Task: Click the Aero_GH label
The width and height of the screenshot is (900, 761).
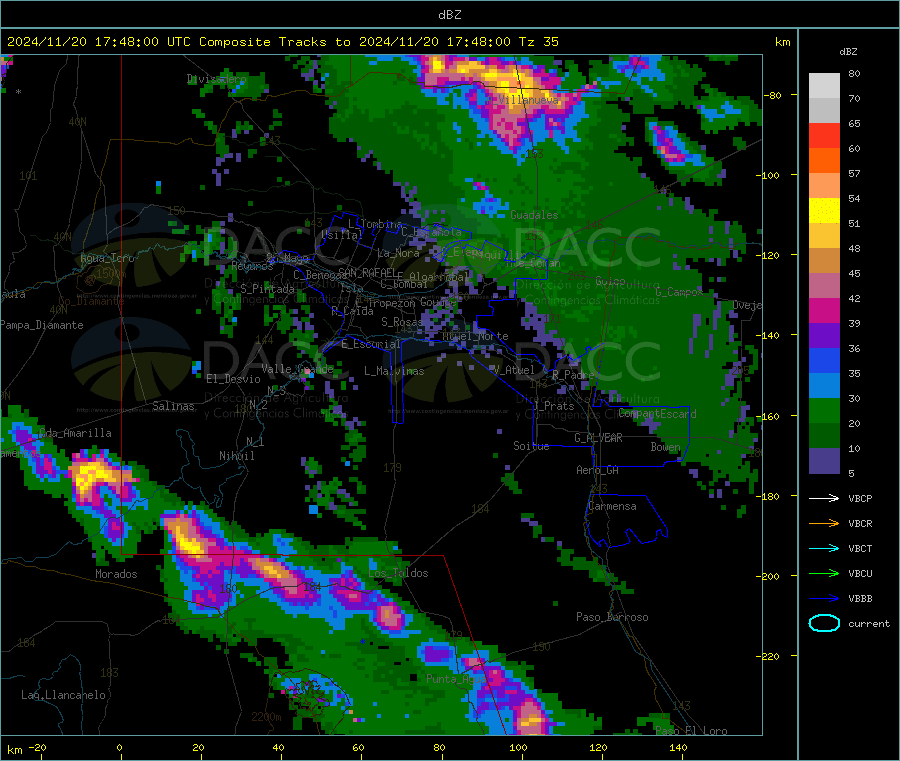Action: (598, 470)
